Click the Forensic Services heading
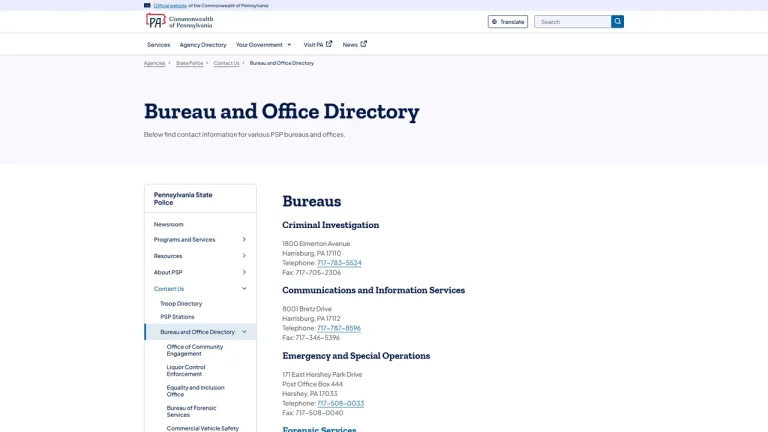 pyautogui.click(x=319, y=429)
